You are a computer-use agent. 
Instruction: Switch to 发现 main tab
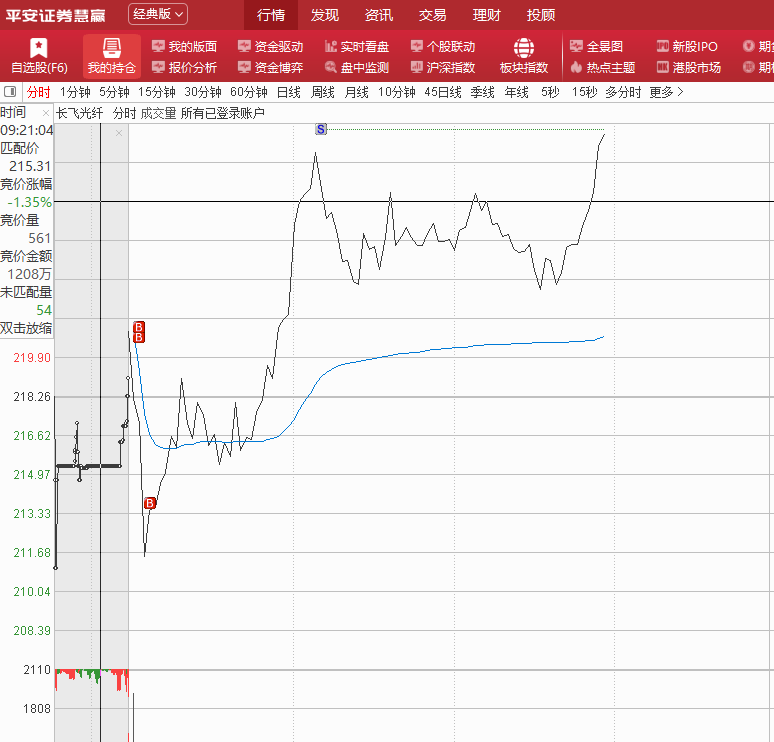point(325,15)
